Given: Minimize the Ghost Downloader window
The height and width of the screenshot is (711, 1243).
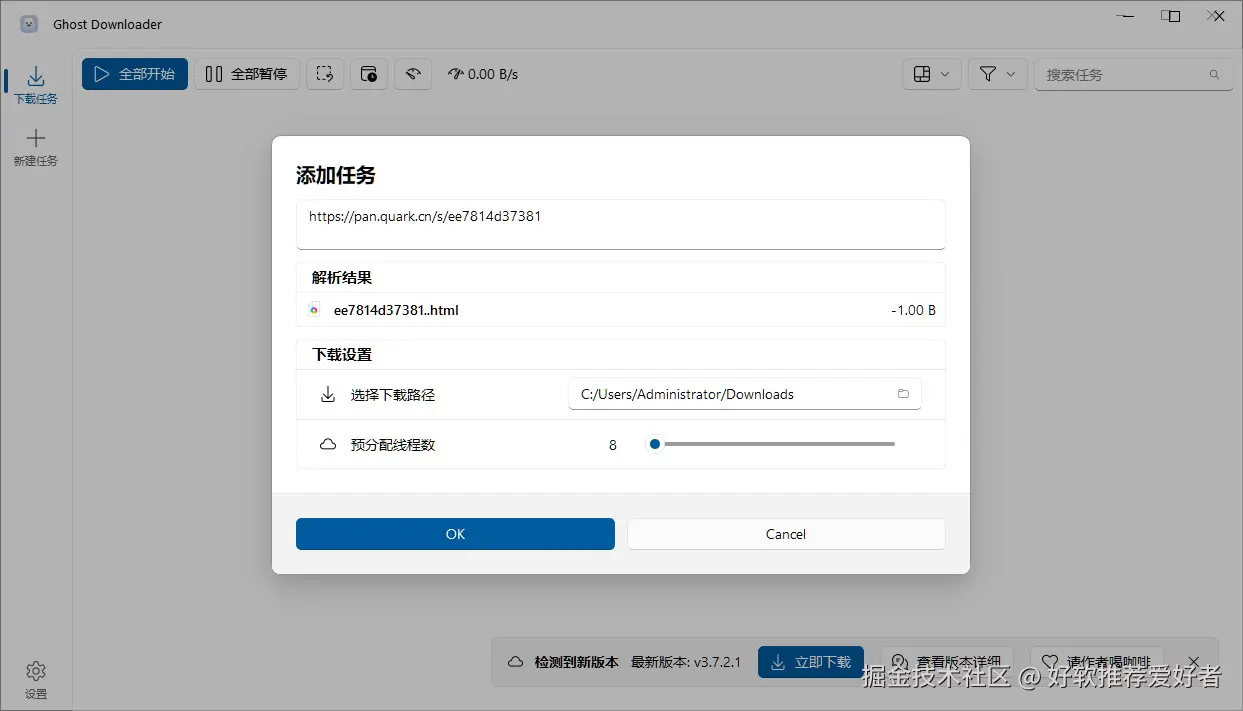Looking at the screenshot, I should [1124, 16].
